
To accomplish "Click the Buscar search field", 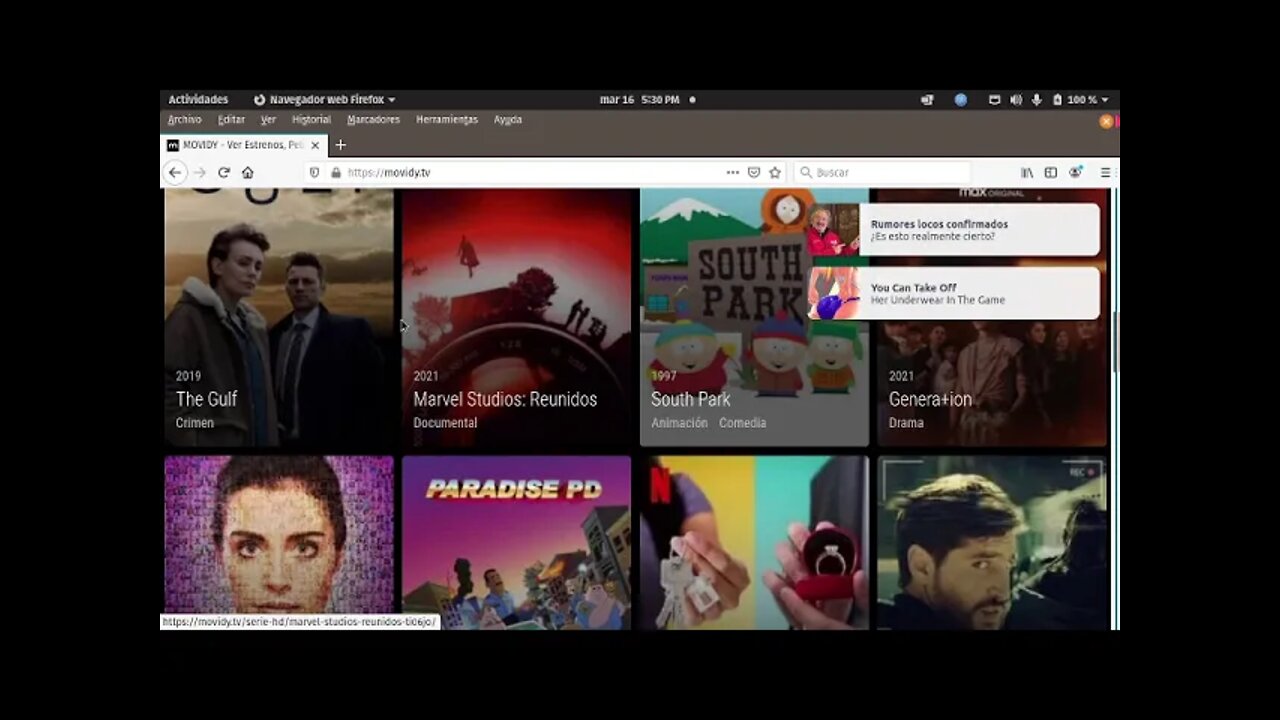I will [x=883, y=172].
